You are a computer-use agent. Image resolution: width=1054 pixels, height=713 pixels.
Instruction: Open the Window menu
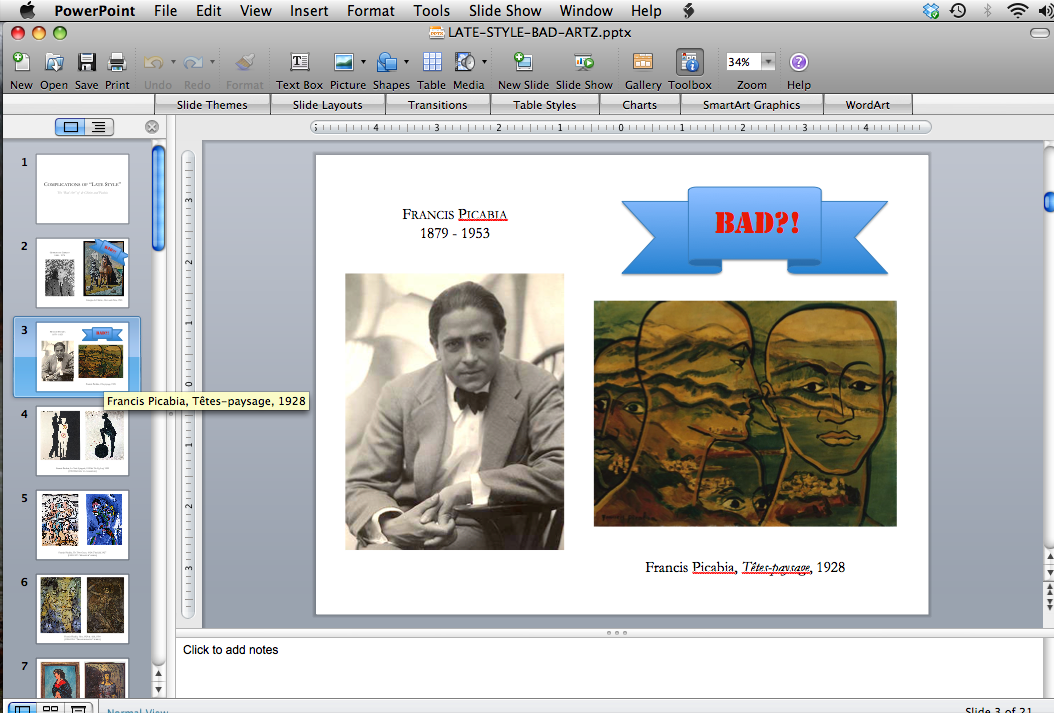click(586, 11)
